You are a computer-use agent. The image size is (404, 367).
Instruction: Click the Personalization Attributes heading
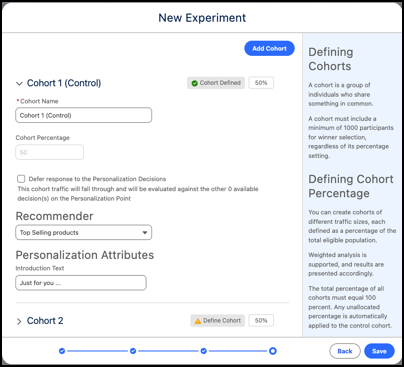pos(85,255)
